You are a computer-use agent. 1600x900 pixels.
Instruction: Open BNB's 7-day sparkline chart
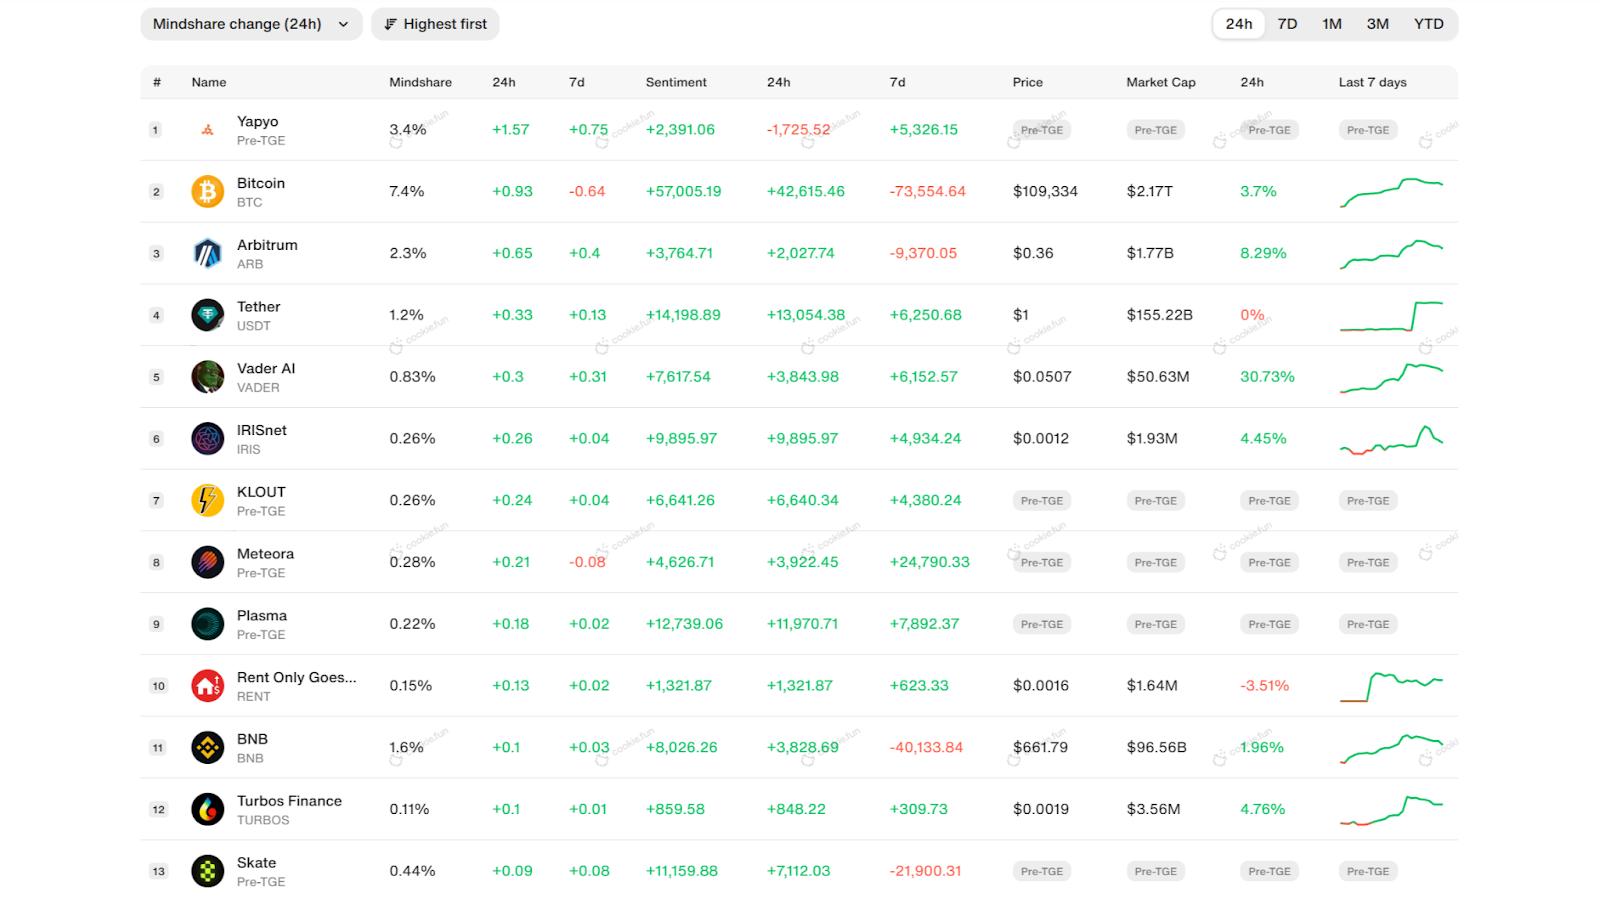tap(1391, 748)
